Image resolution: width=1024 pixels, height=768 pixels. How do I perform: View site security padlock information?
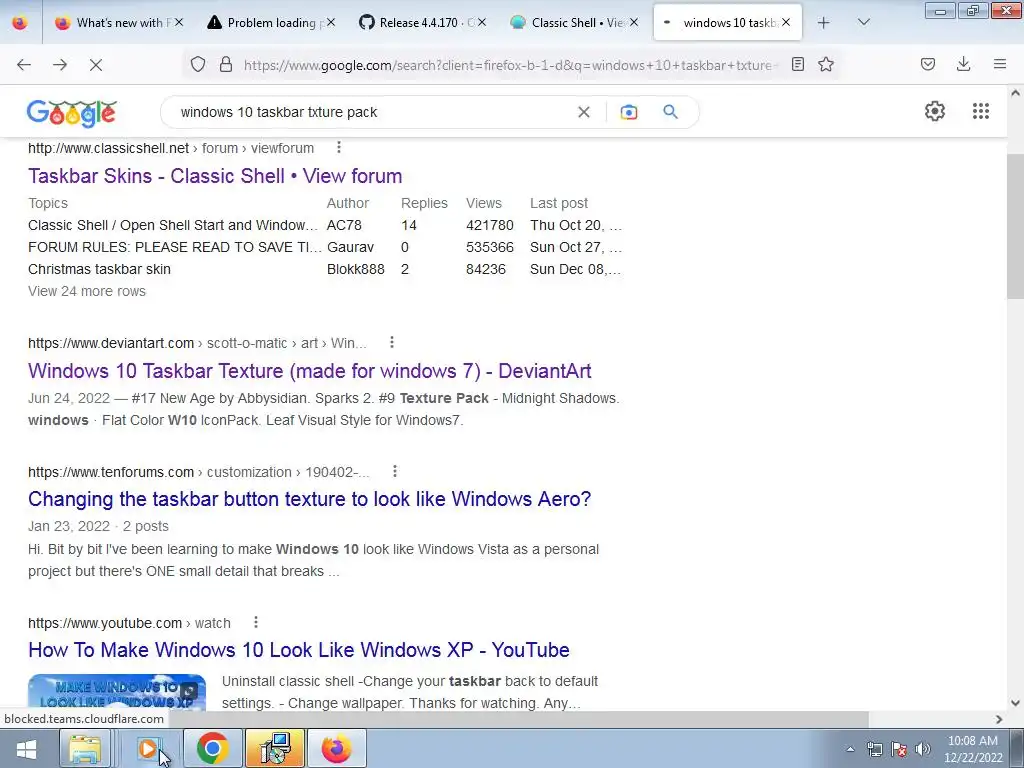[226, 64]
